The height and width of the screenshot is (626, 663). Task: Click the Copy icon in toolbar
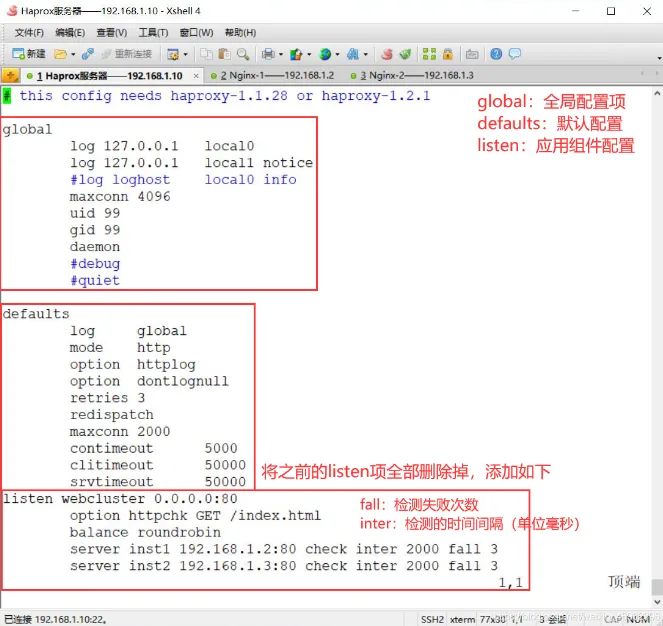[x=206, y=54]
